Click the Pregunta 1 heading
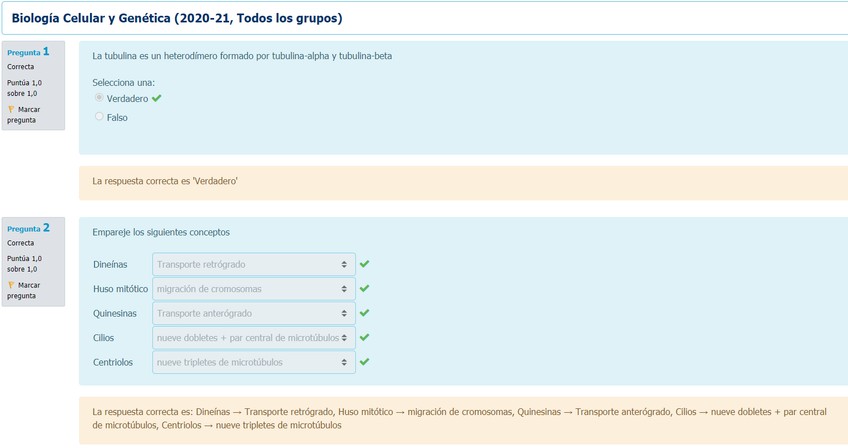Viewport: 848px width, 448px height. [28, 52]
